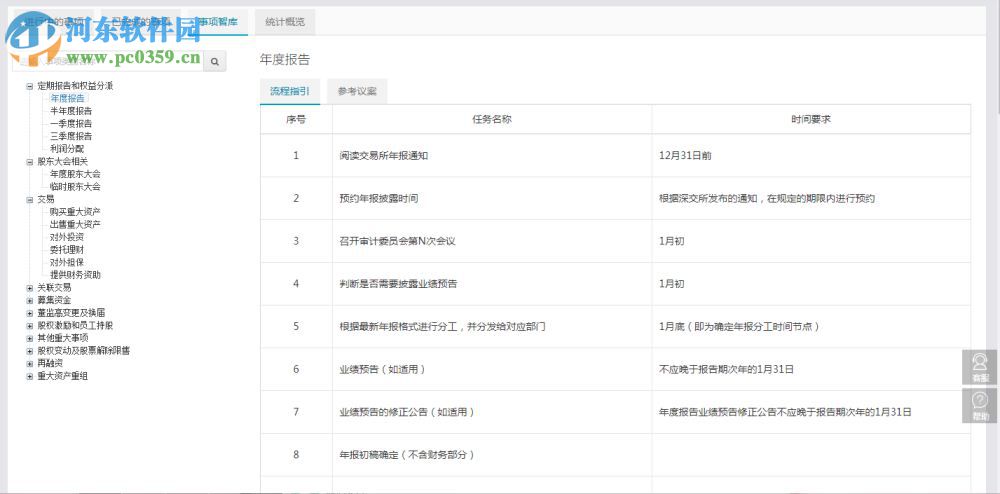Click task 召开审计委员会第N次会议

[397, 241]
